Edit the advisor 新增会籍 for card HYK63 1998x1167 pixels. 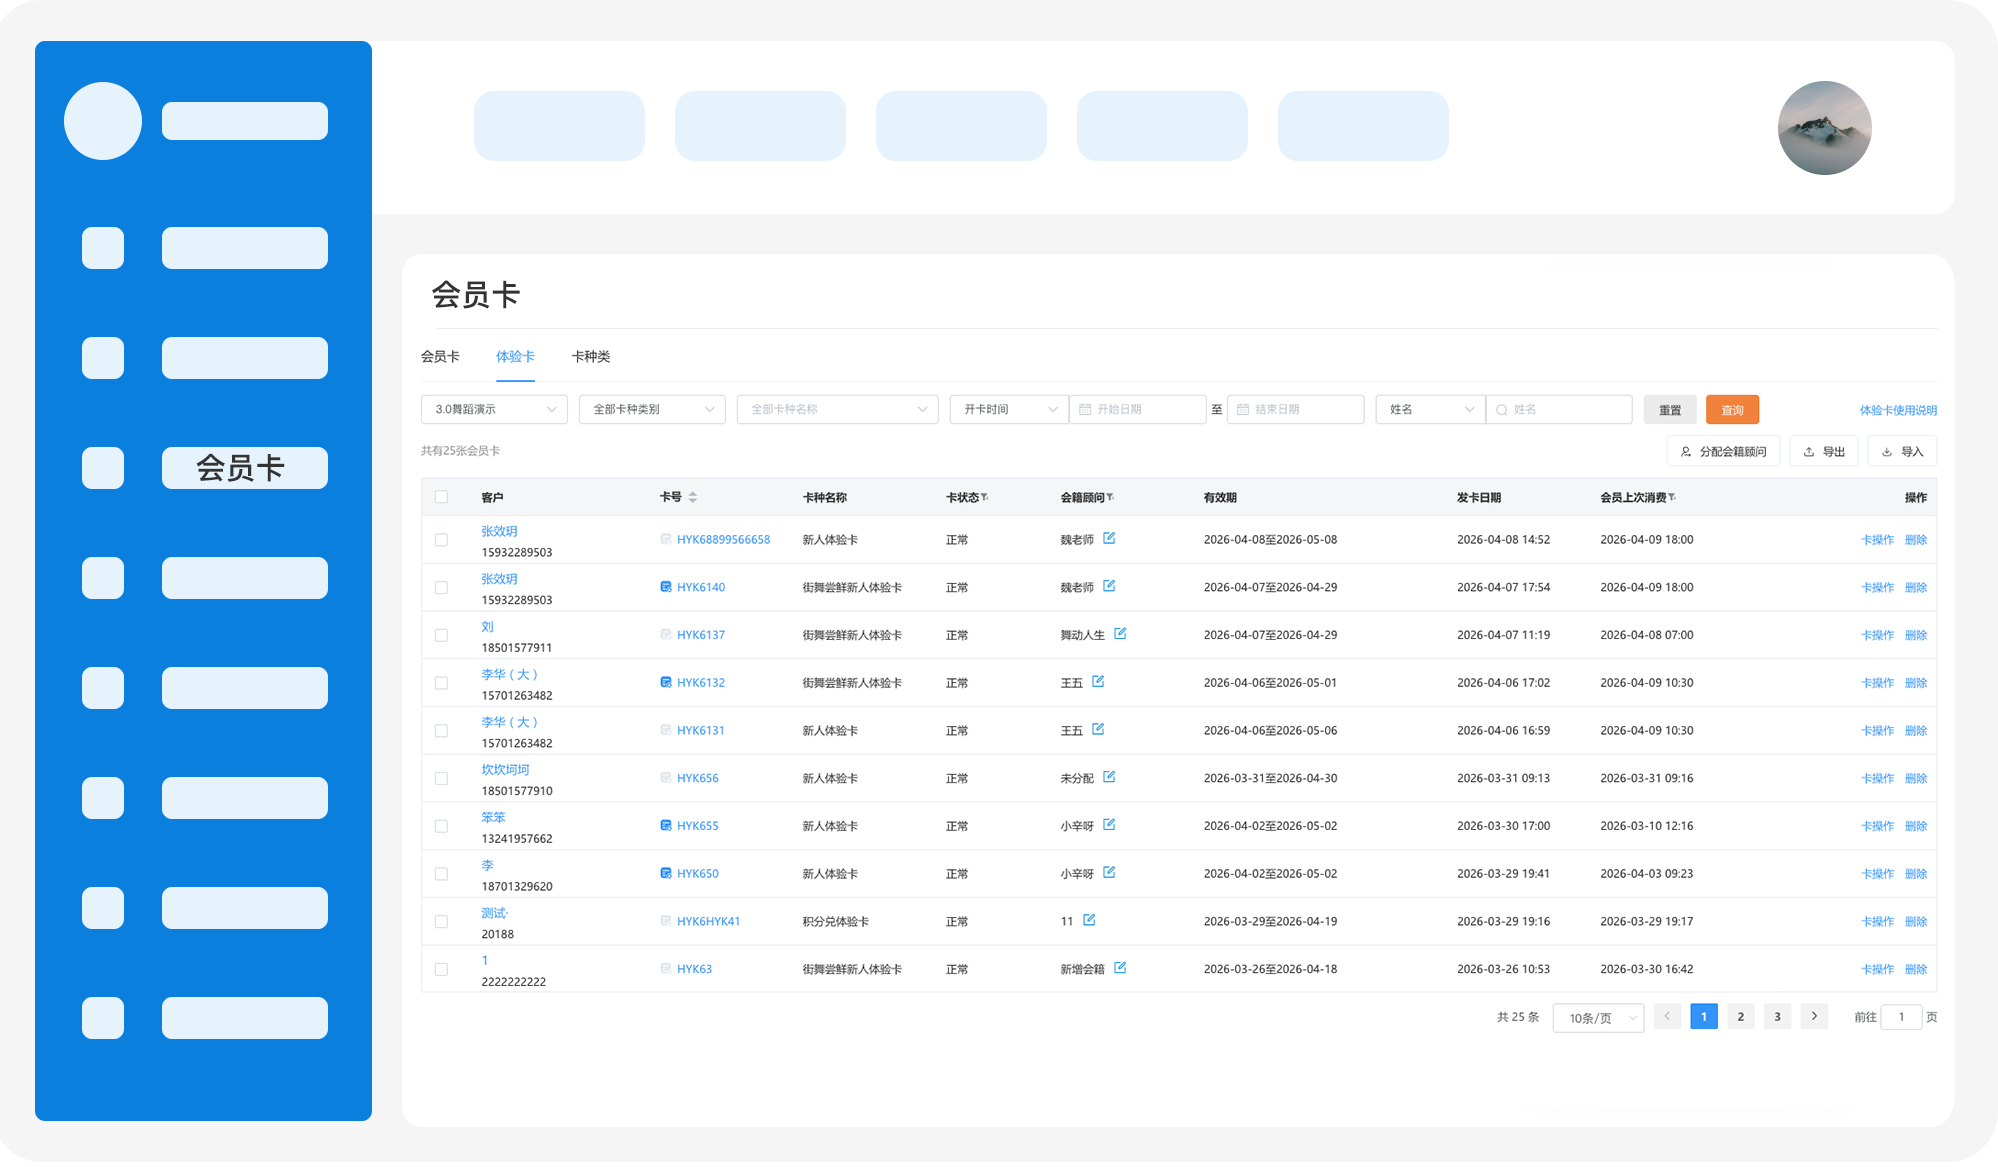pos(1120,968)
